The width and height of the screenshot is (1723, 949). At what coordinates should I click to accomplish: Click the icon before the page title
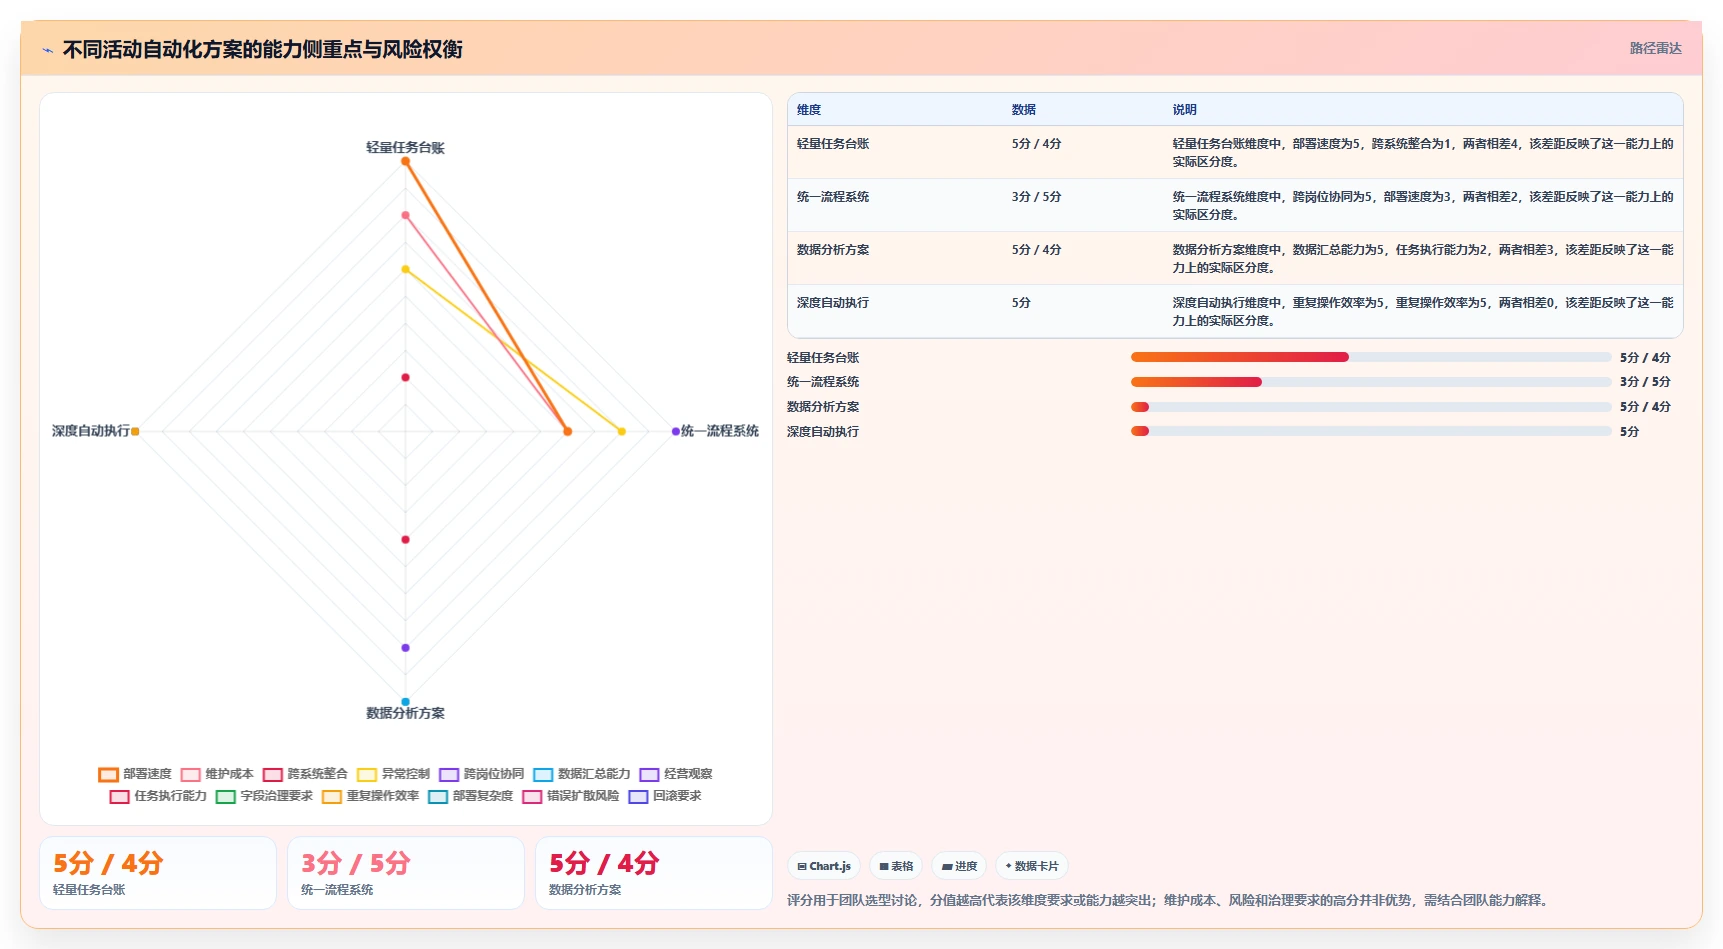[x=47, y=50]
